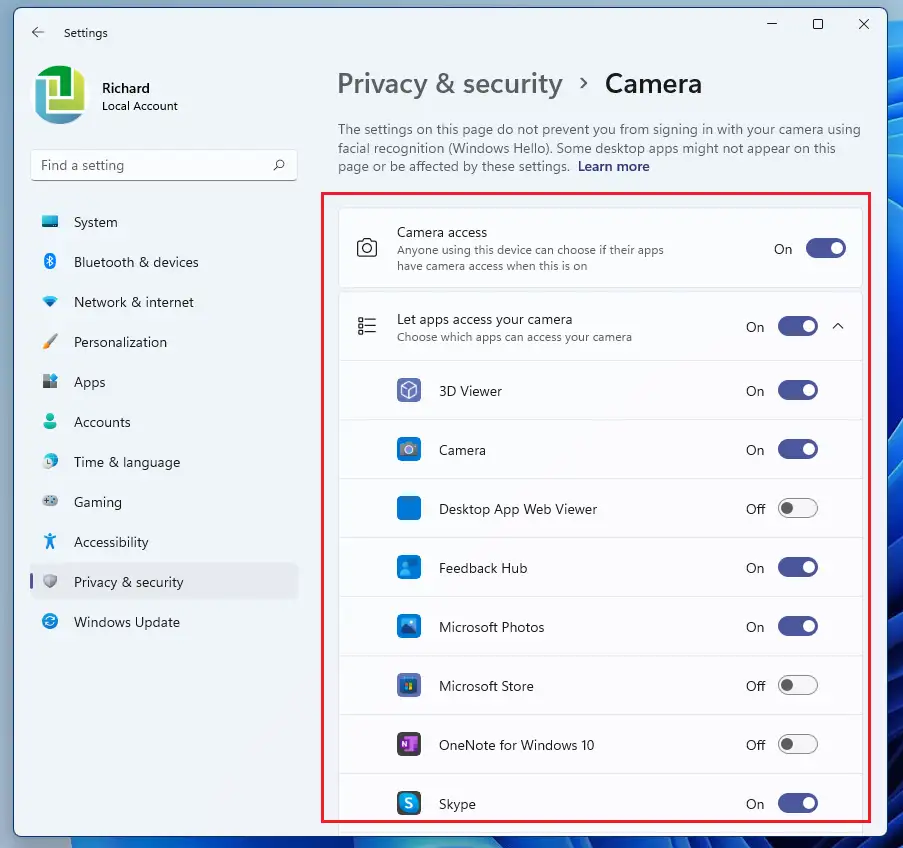Click Richard's profile avatar picture
This screenshot has width=903, height=848.
(x=60, y=94)
